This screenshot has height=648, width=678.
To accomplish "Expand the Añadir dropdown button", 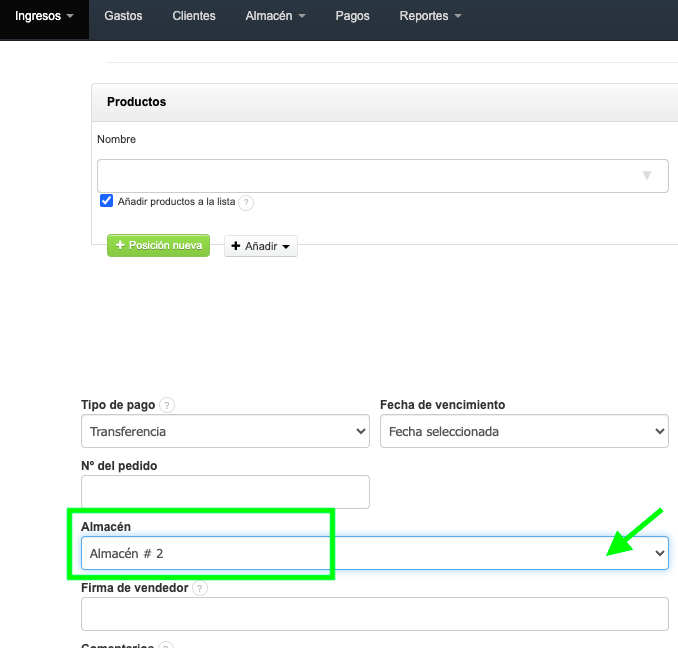I will point(261,246).
